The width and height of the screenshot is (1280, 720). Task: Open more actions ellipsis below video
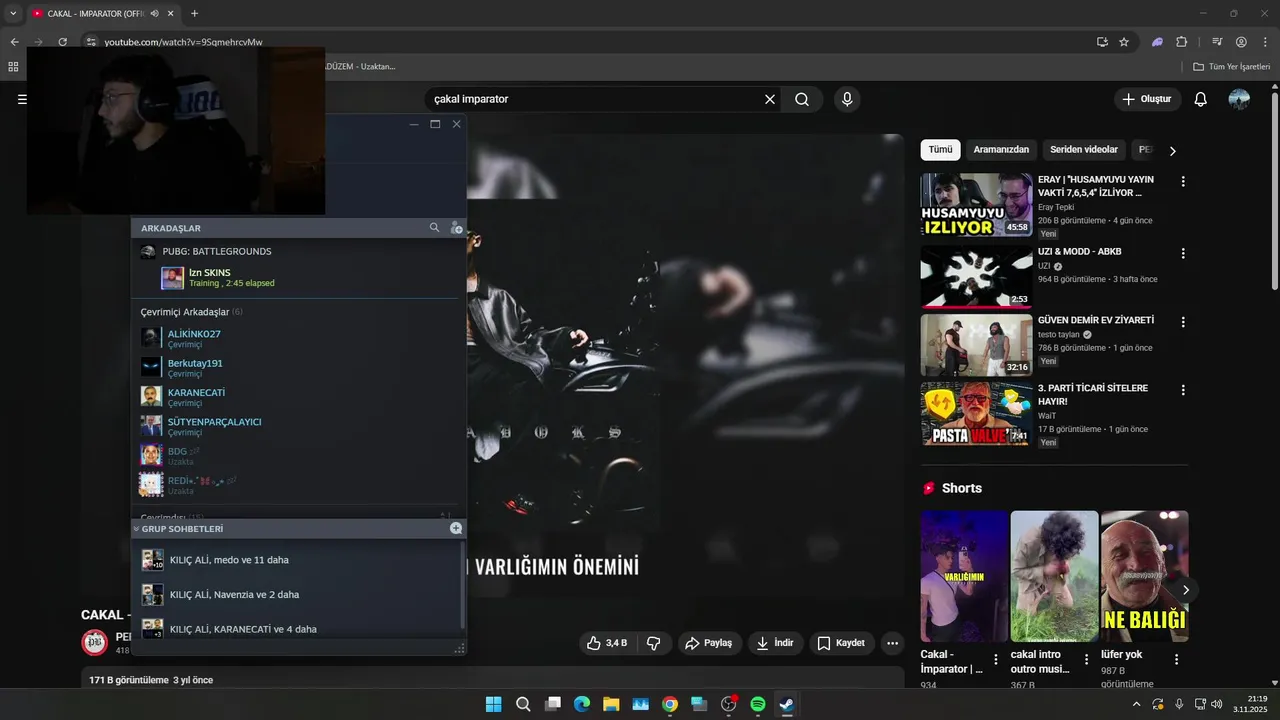[x=893, y=643]
